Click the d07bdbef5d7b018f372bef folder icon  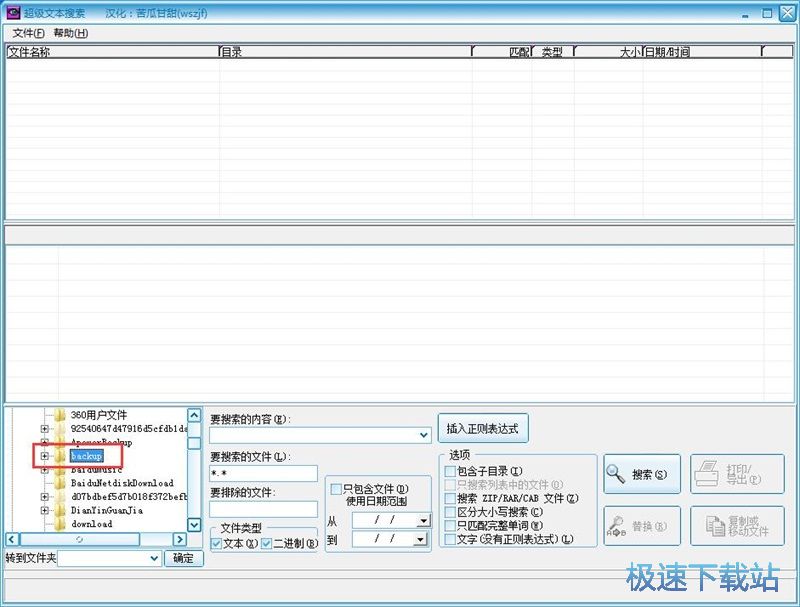pos(60,496)
